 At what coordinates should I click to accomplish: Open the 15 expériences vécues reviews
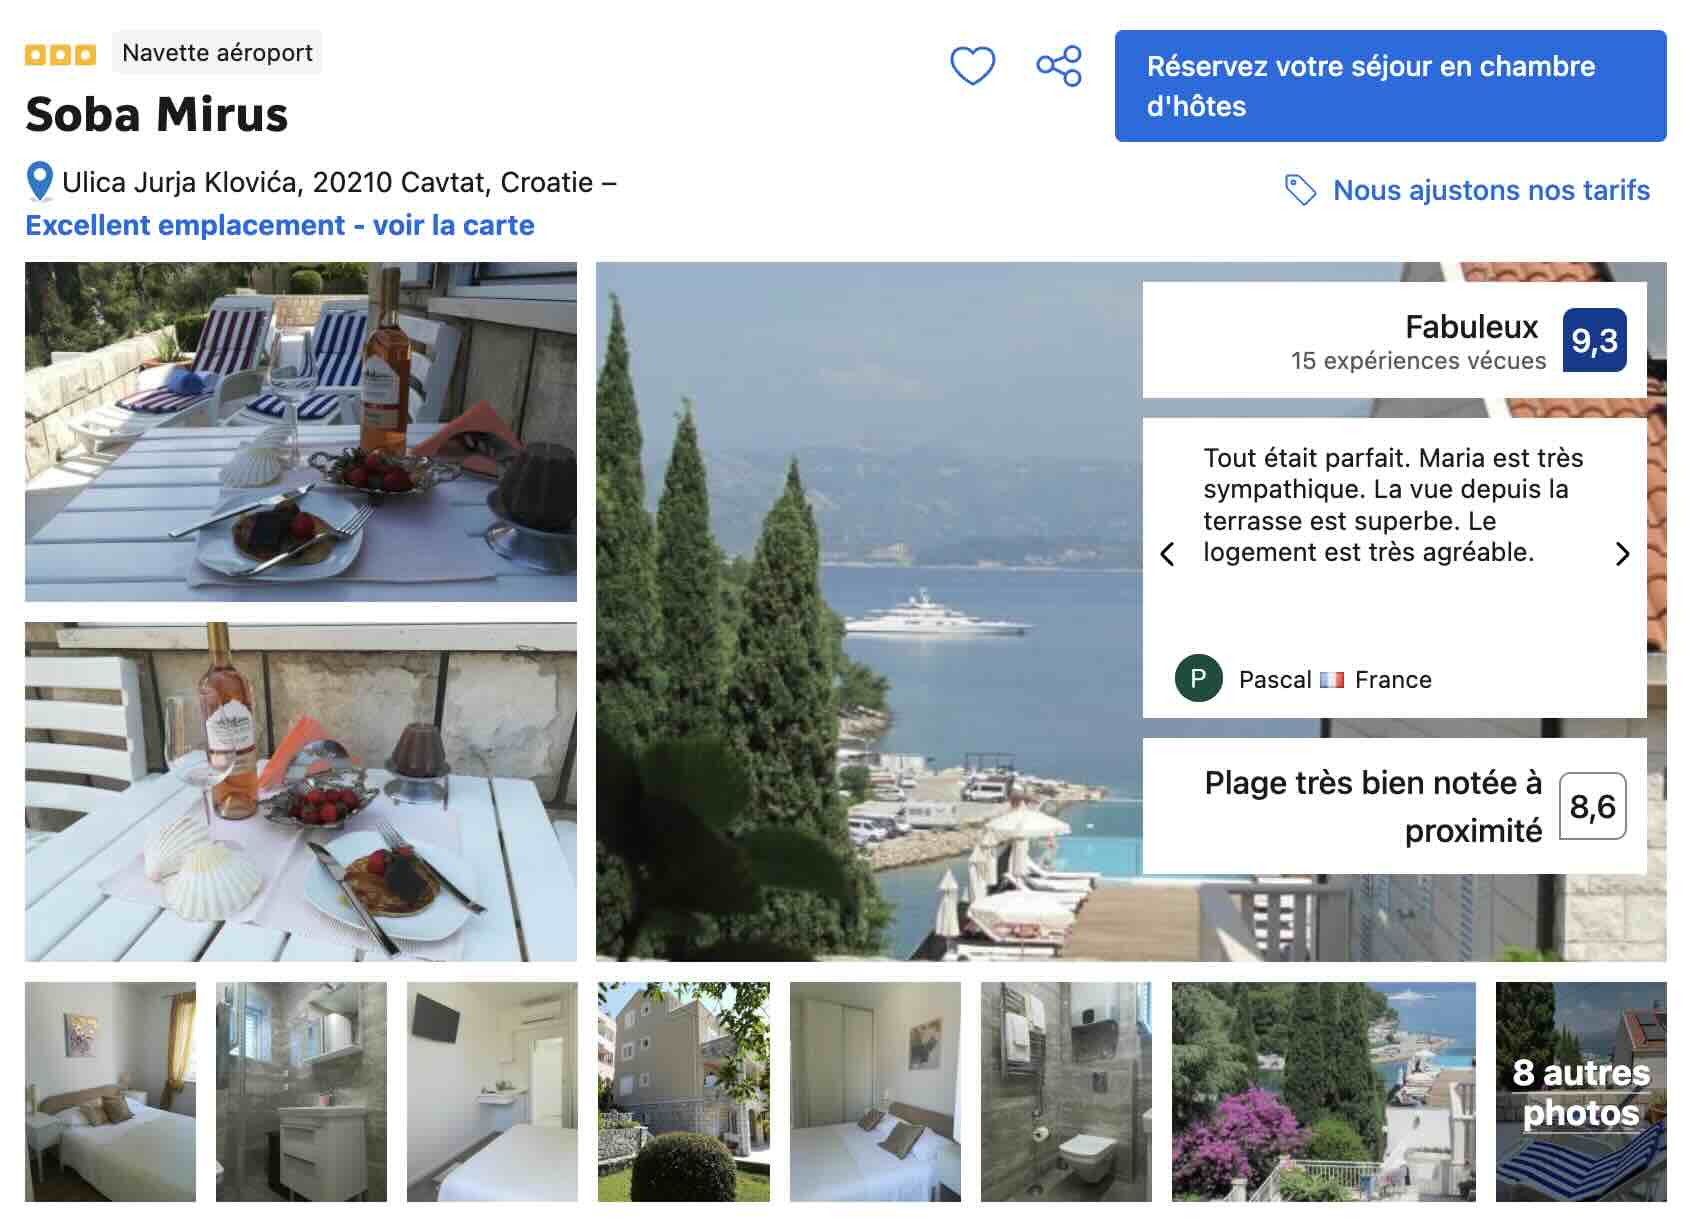(1418, 361)
